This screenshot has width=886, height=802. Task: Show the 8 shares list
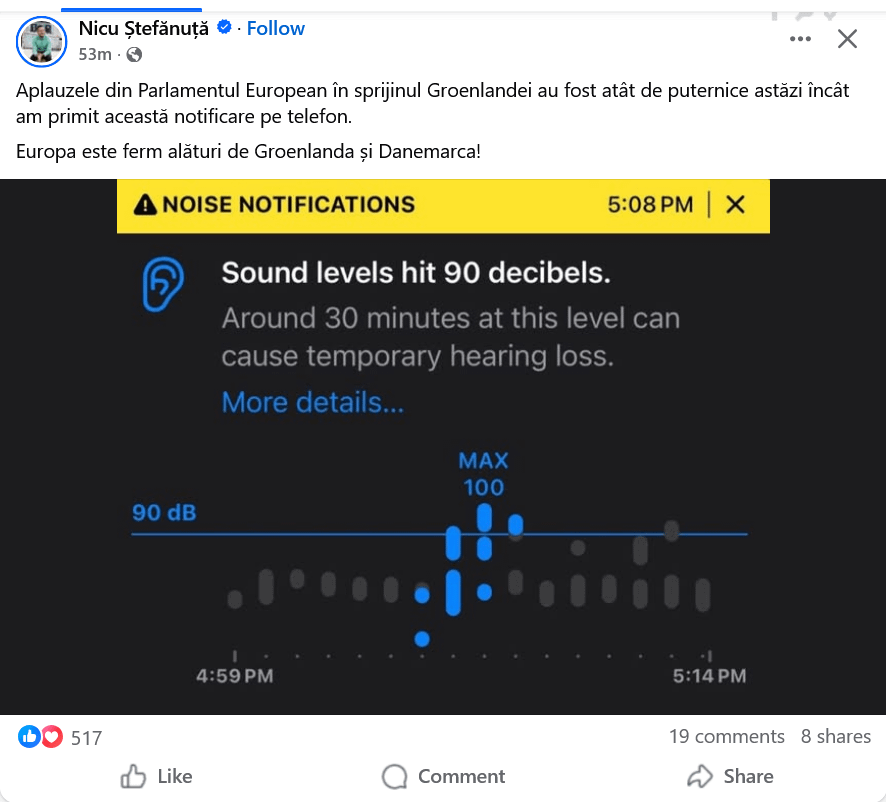pyautogui.click(x=835, y=736)
